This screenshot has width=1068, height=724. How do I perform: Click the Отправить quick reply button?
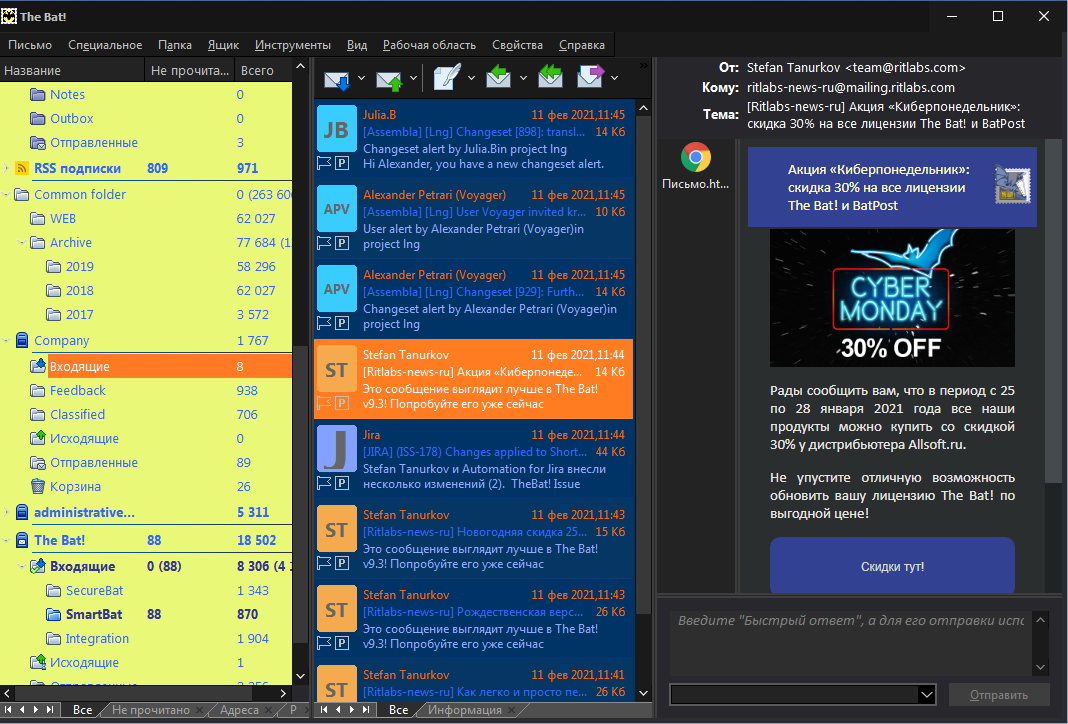[999, 695]
